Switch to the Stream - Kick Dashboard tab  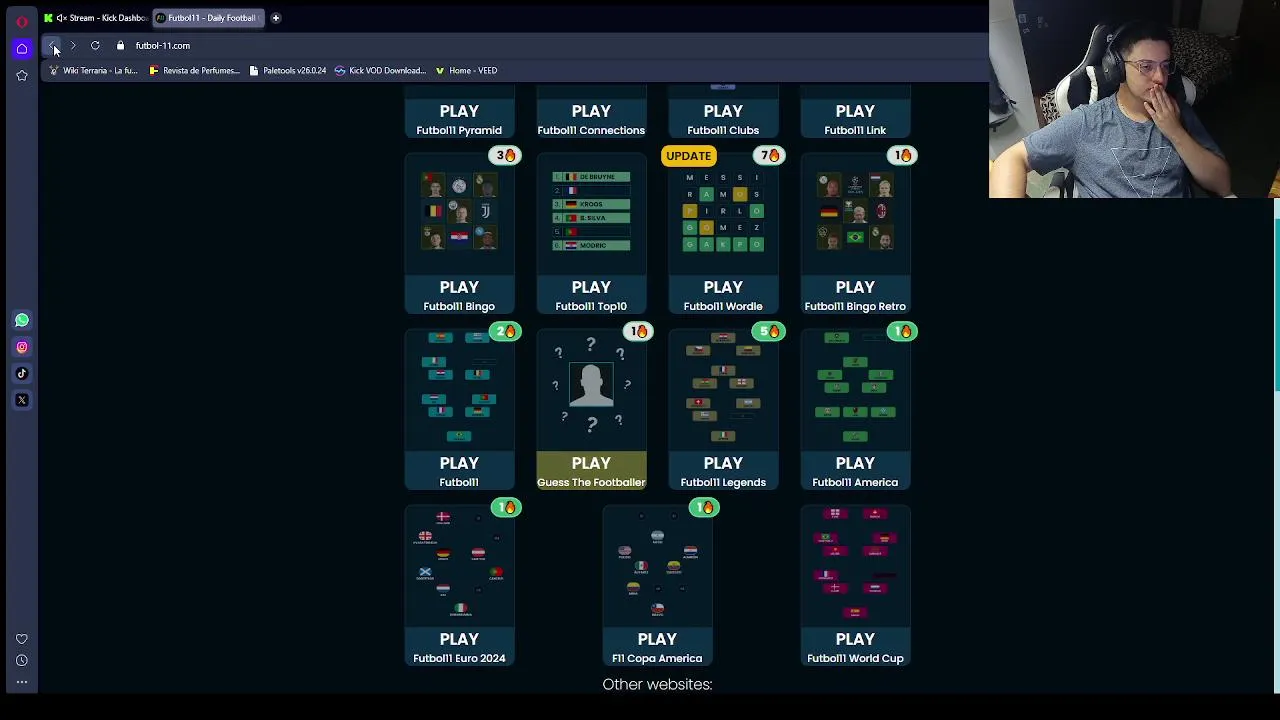(95, 18)
